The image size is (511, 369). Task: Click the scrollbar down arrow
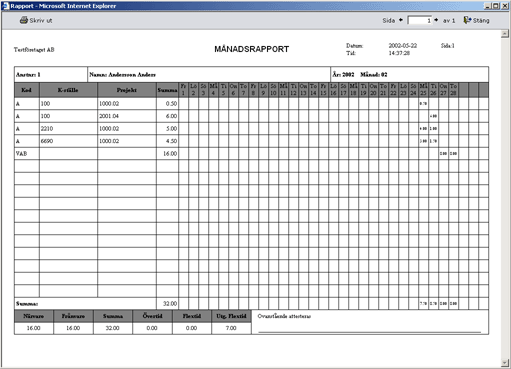pos(505,363)
